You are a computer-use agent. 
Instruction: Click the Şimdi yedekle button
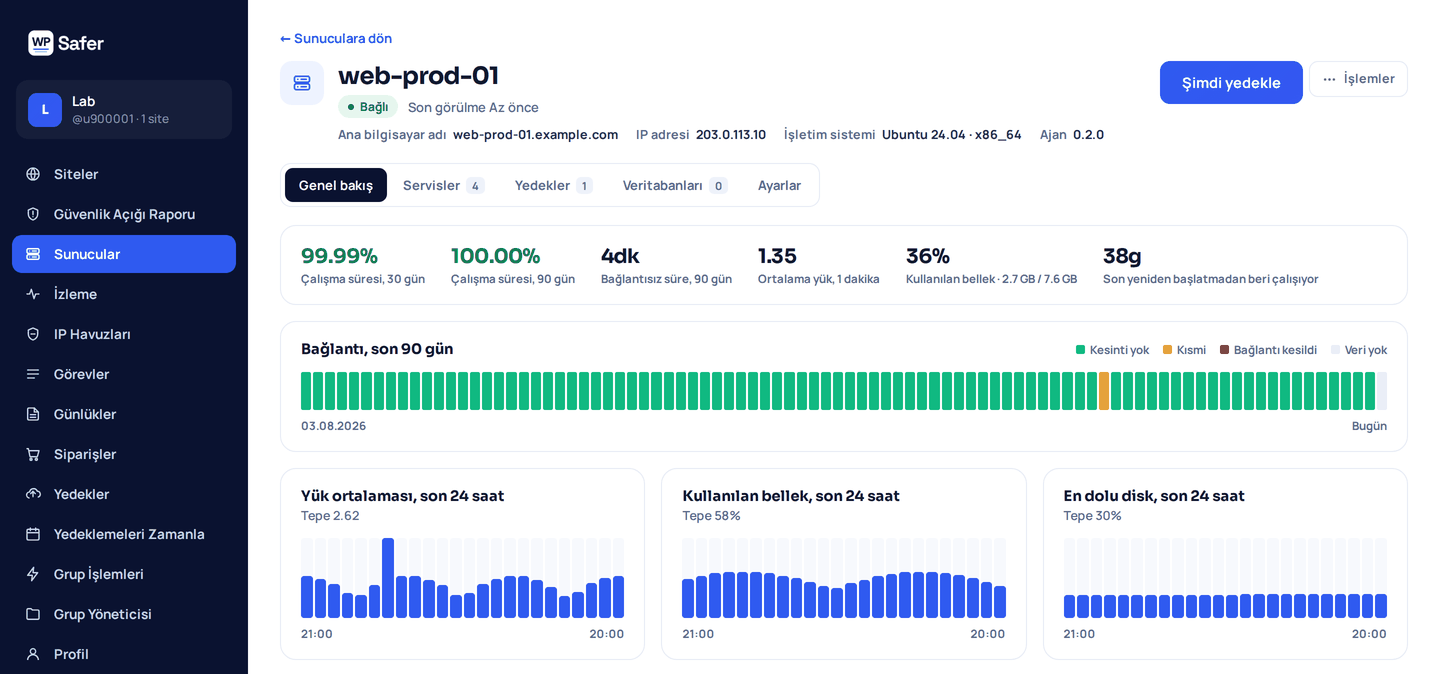pos(1231,83)
